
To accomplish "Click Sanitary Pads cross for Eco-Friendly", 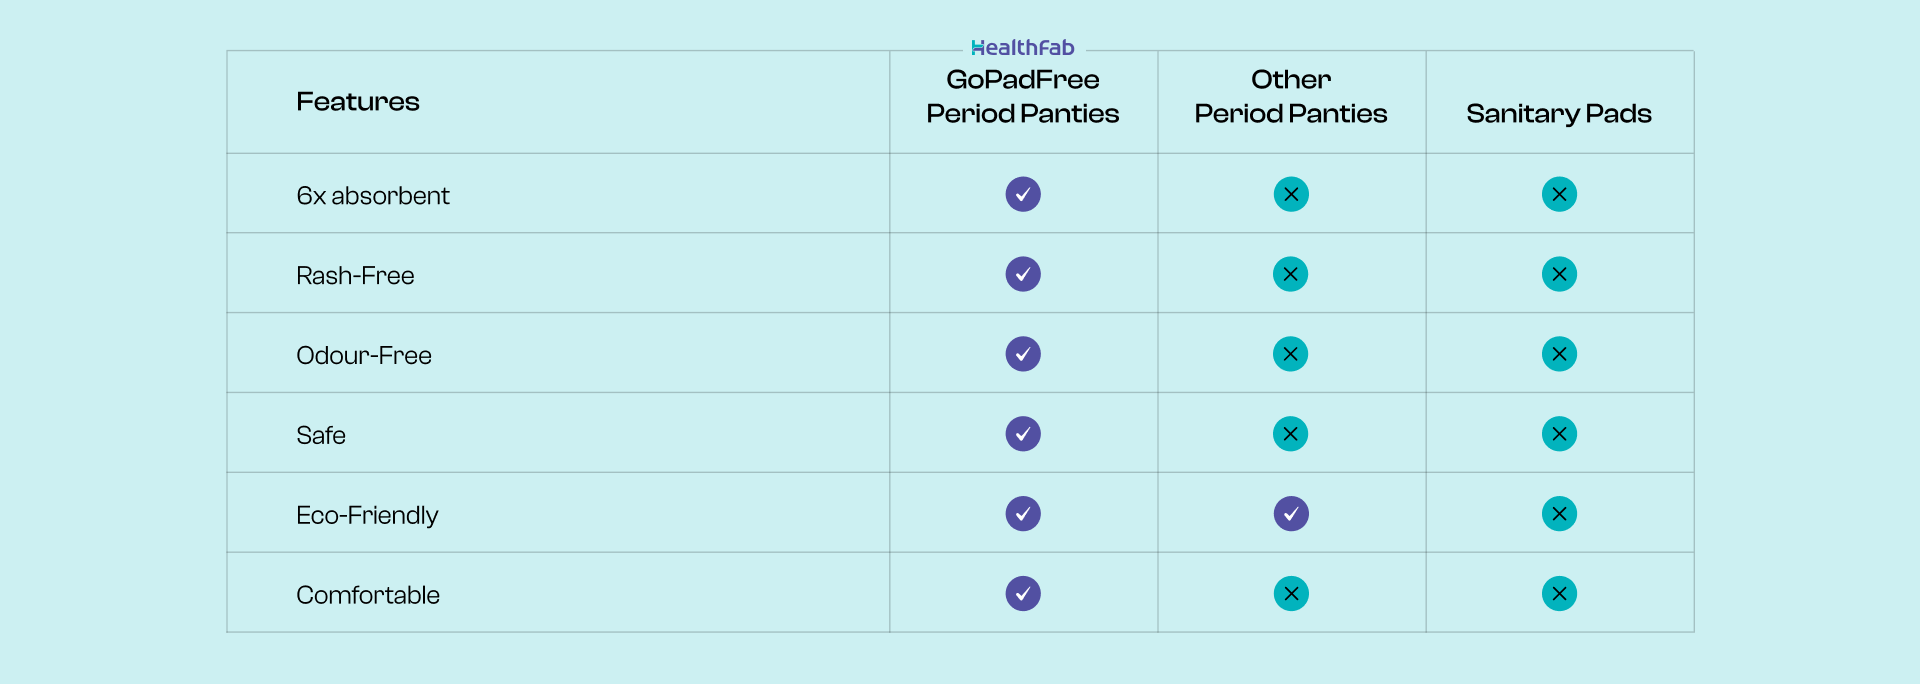I will 1559,514.
